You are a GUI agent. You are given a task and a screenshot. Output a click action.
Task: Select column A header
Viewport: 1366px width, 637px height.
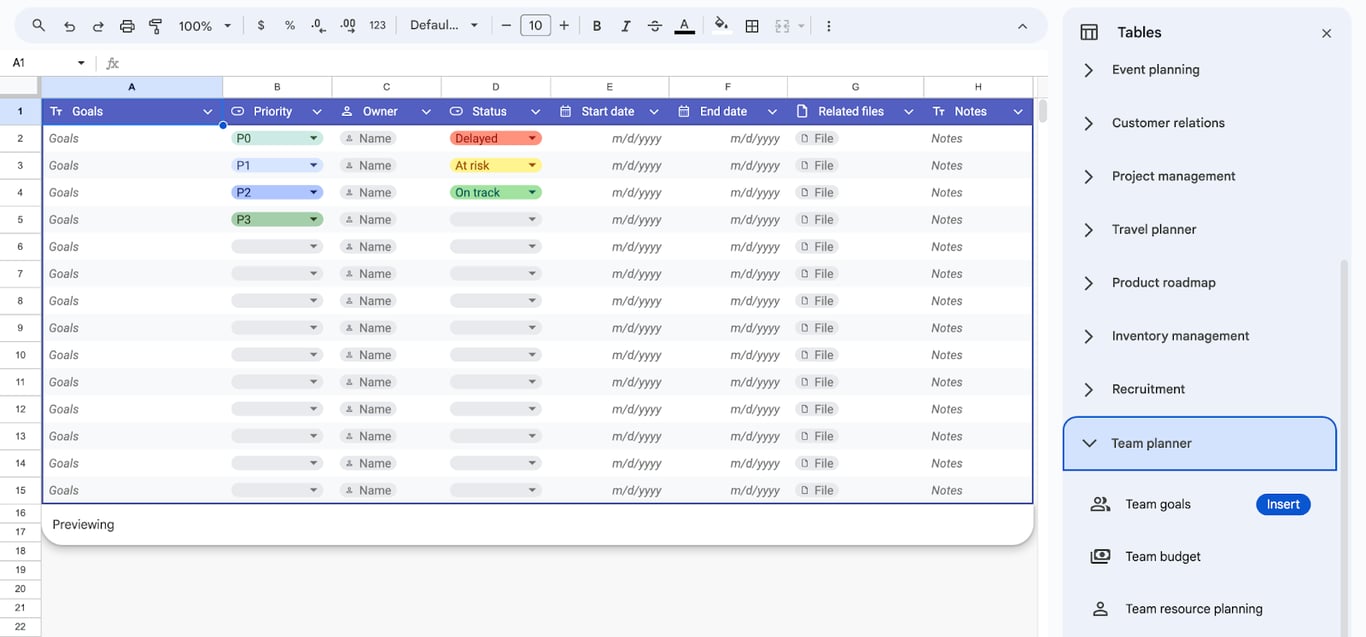[132, 87]
